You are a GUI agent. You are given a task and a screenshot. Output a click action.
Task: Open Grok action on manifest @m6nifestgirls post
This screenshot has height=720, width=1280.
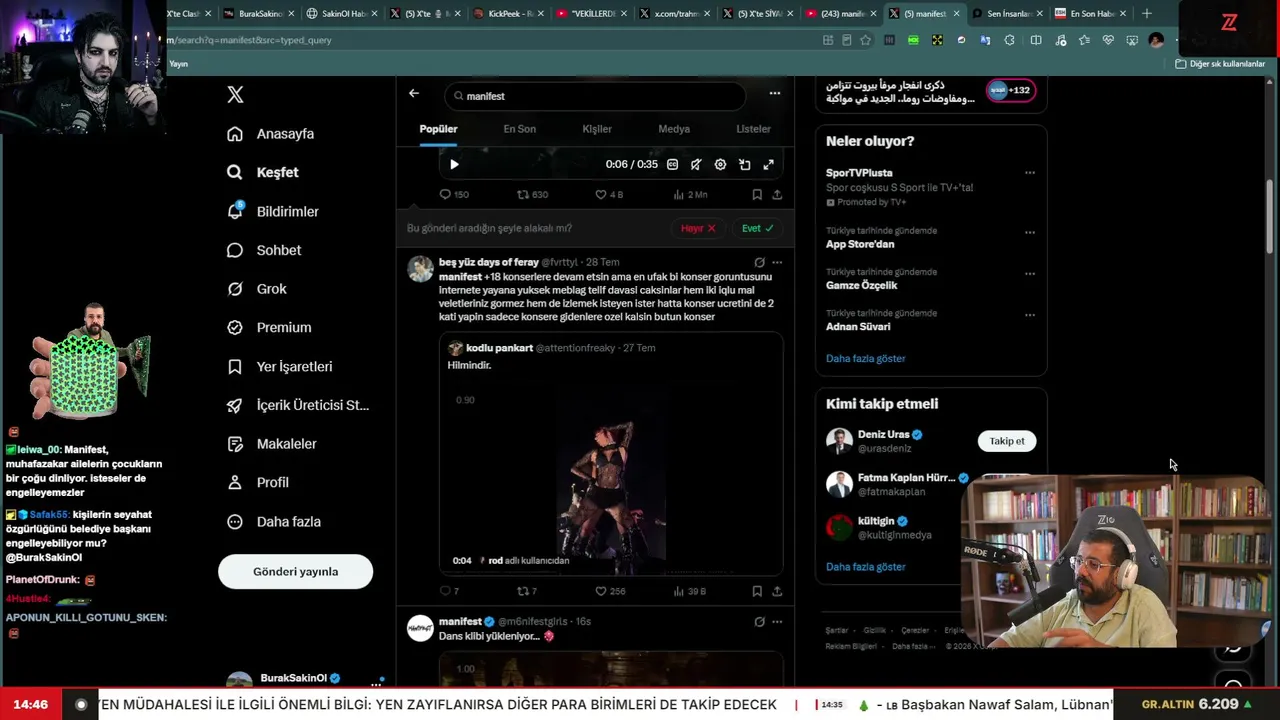[x=760, y=621]
